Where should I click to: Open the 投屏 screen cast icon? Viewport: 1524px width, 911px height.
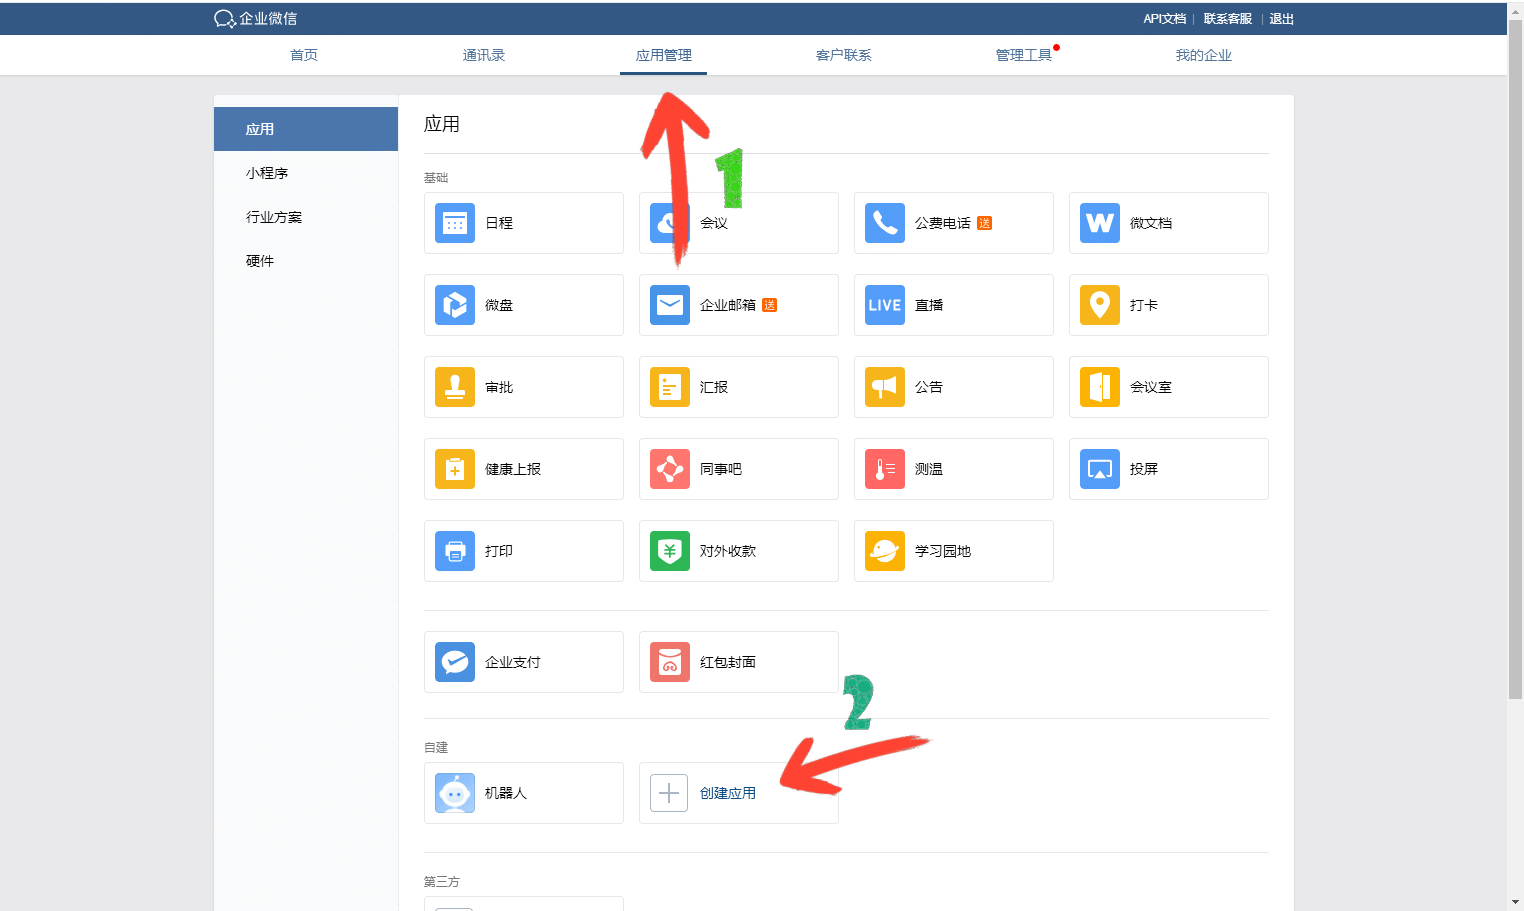coord(1100,469)
